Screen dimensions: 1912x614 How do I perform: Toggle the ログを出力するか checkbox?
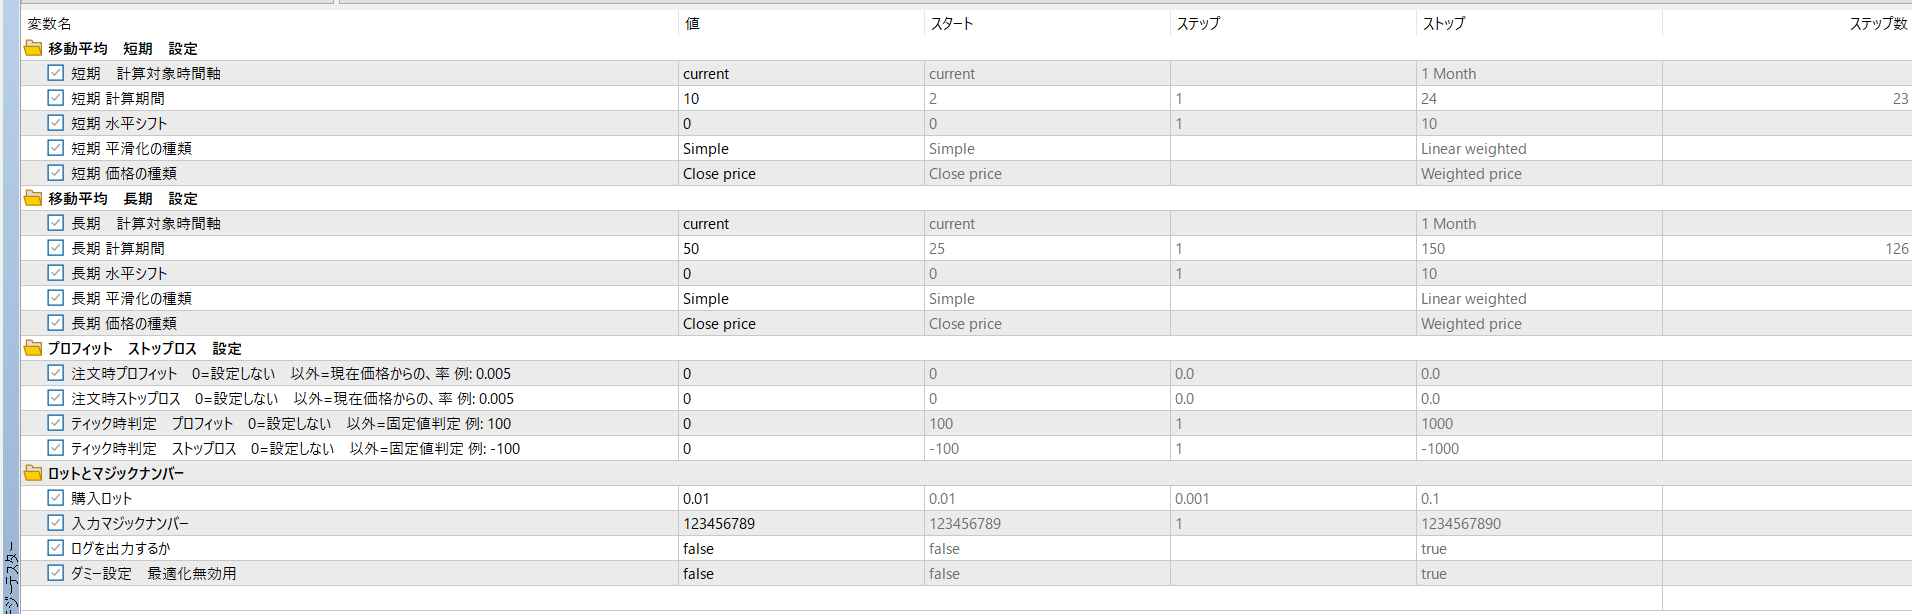tap(56, 548)
